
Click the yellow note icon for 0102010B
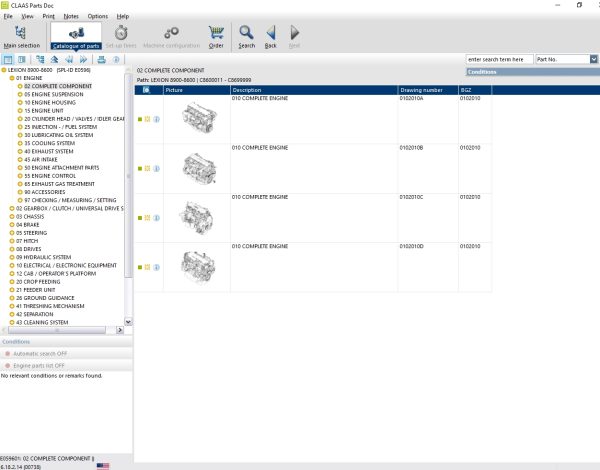(x=149, y=168)
